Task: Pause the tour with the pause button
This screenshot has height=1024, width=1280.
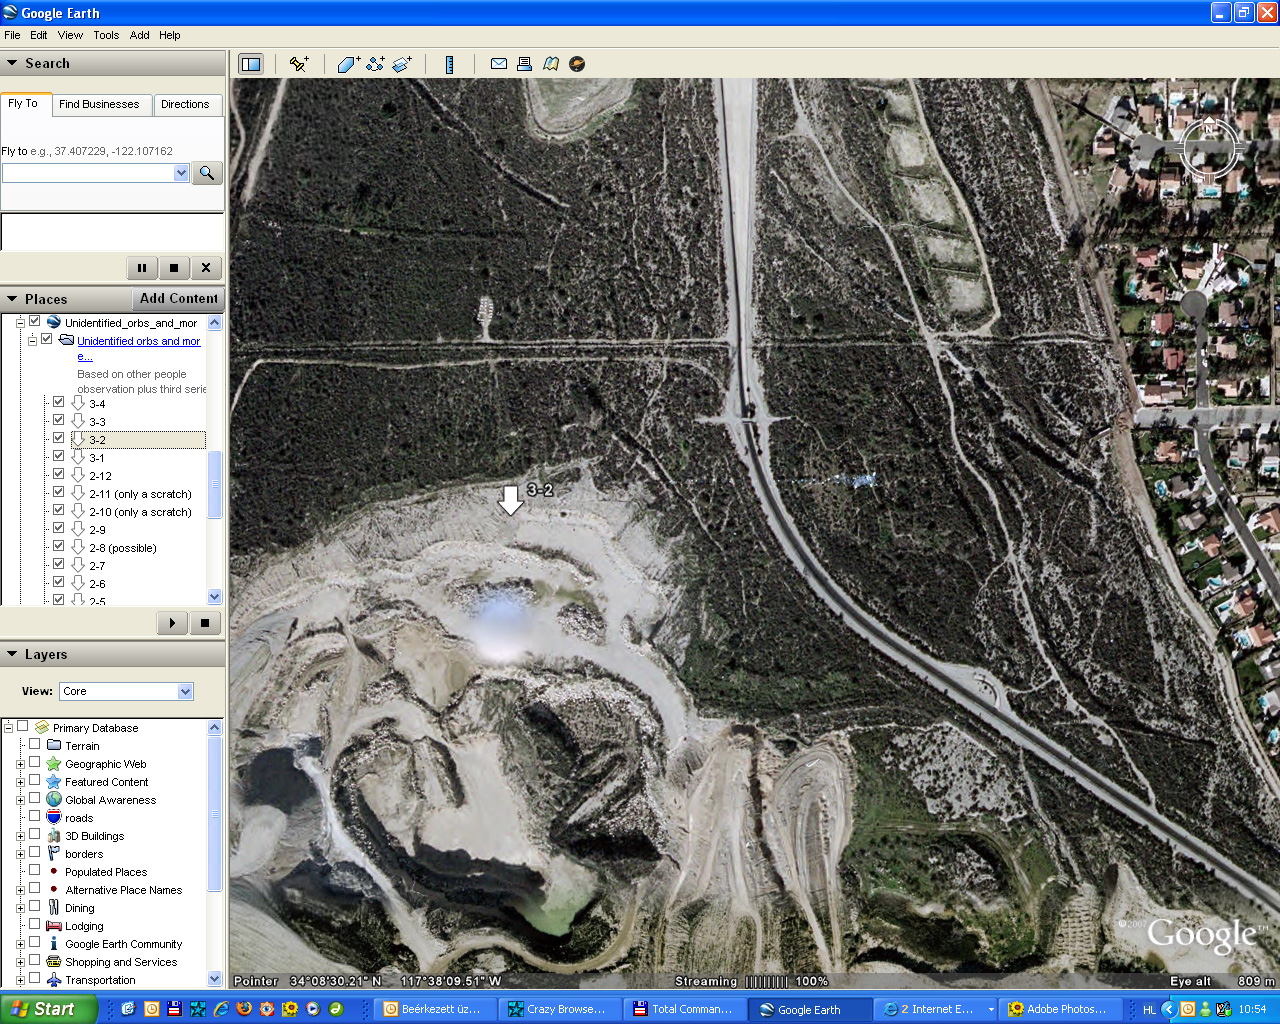Action: tap(142, 268)
